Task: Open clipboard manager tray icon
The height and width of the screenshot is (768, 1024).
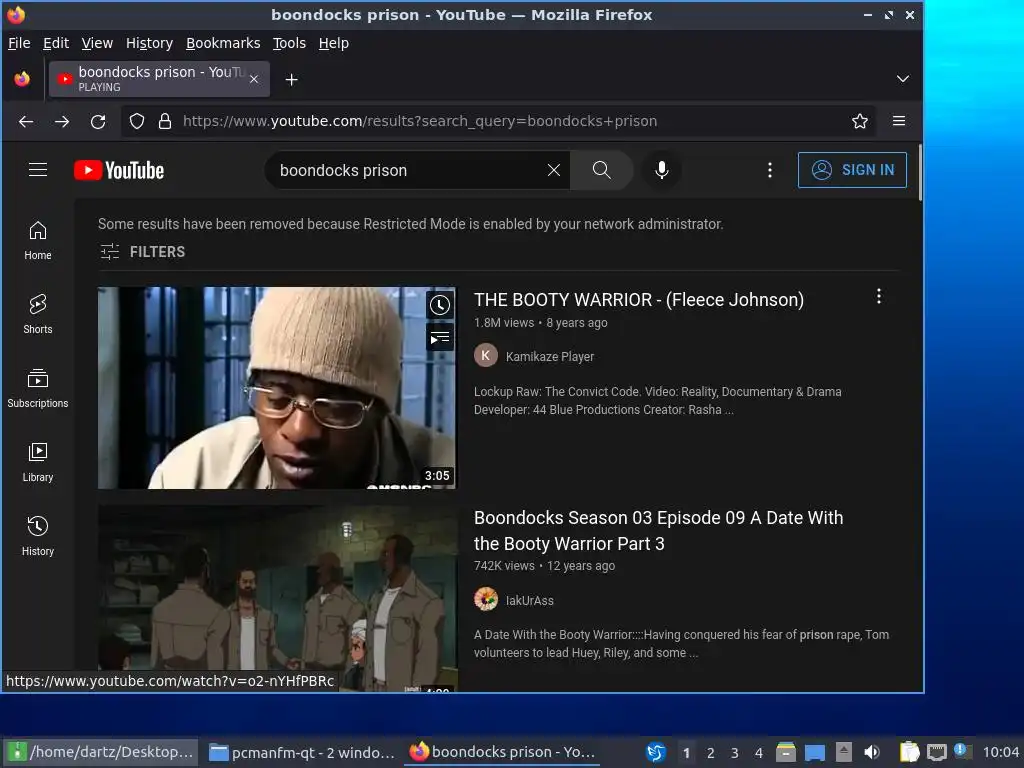Action: [x=909, y=752]
